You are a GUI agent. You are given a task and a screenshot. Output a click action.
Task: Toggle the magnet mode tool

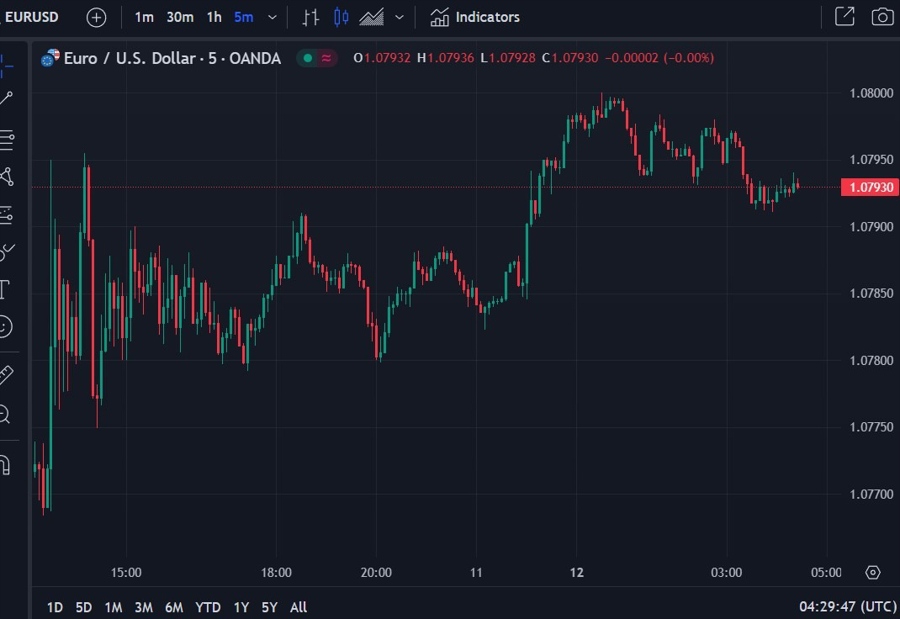tap(5, 465)
